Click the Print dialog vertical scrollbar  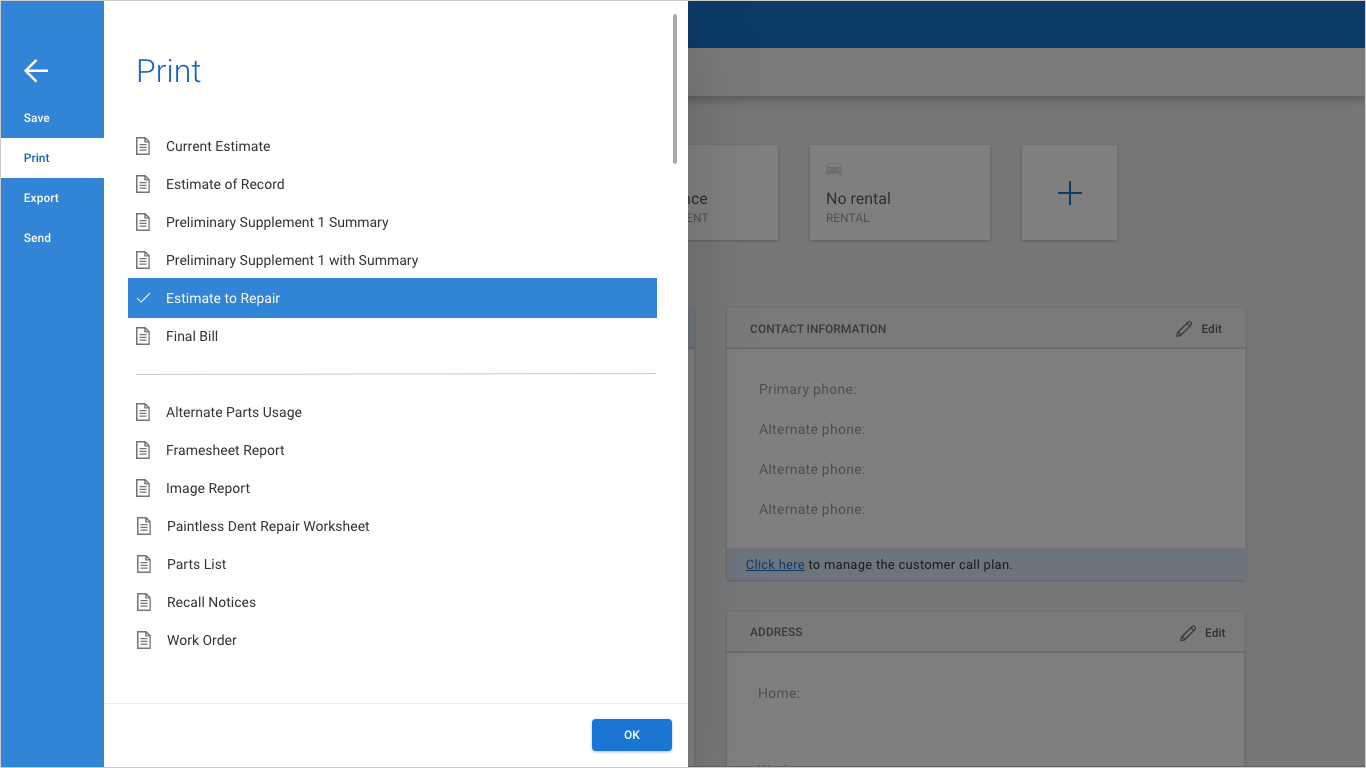676,88
